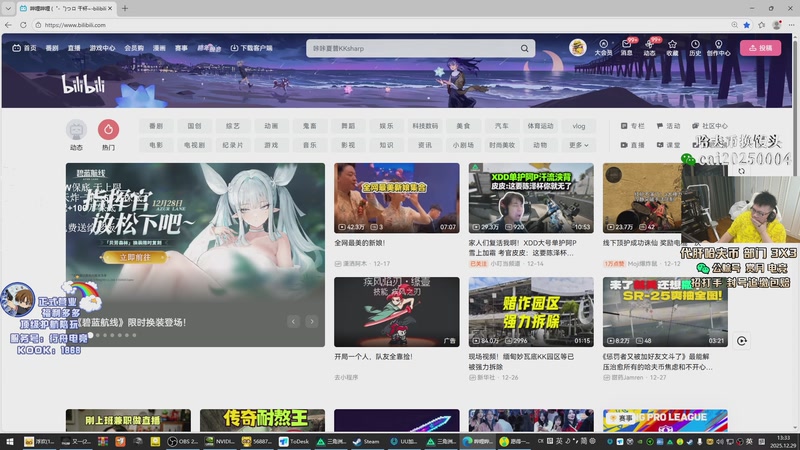Open 诈骗园区强力拆除 video thumbnail
This screenshot has width=800, height=450.
tap(531, 312)
